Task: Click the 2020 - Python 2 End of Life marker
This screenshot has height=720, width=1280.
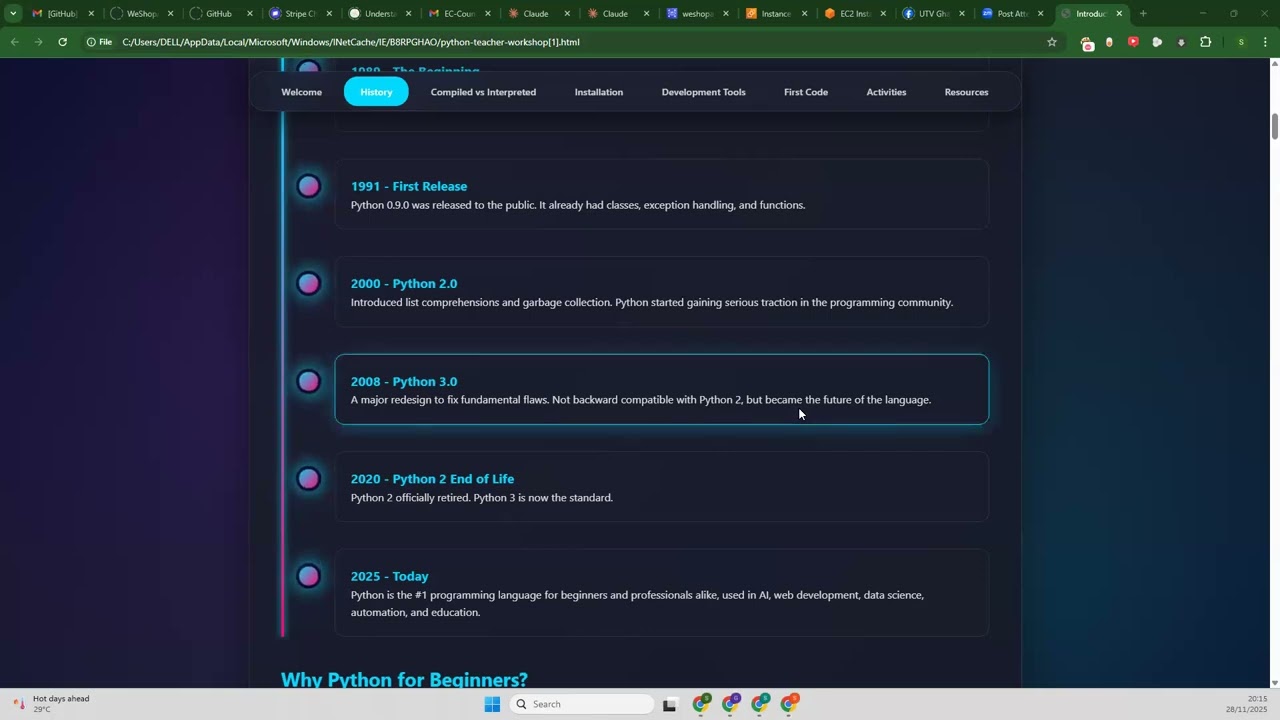Action: point(309,479)
